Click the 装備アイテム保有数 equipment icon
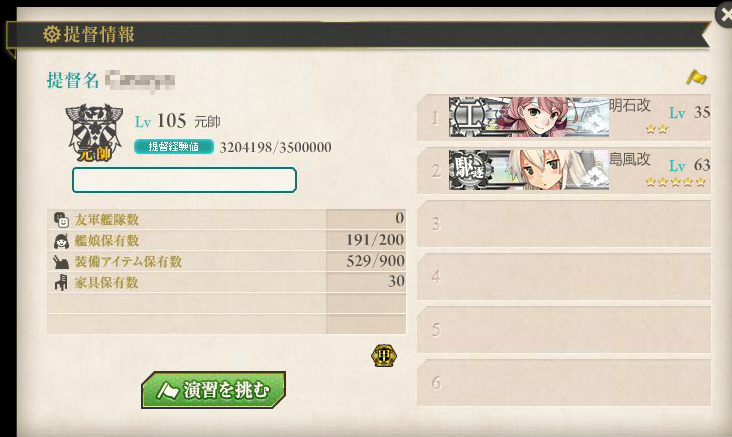This screenshot has width=732, height=437. (61, 262)
